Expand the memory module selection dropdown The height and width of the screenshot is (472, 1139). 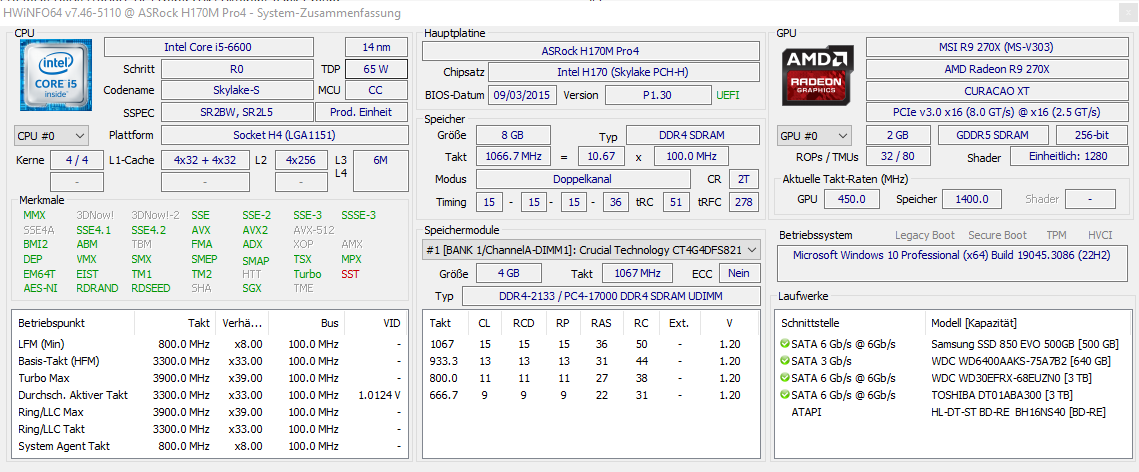[x=591, y=250]
